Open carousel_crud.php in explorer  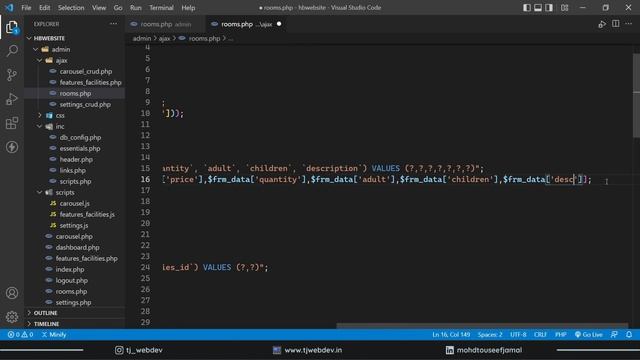tap(85, 71)
